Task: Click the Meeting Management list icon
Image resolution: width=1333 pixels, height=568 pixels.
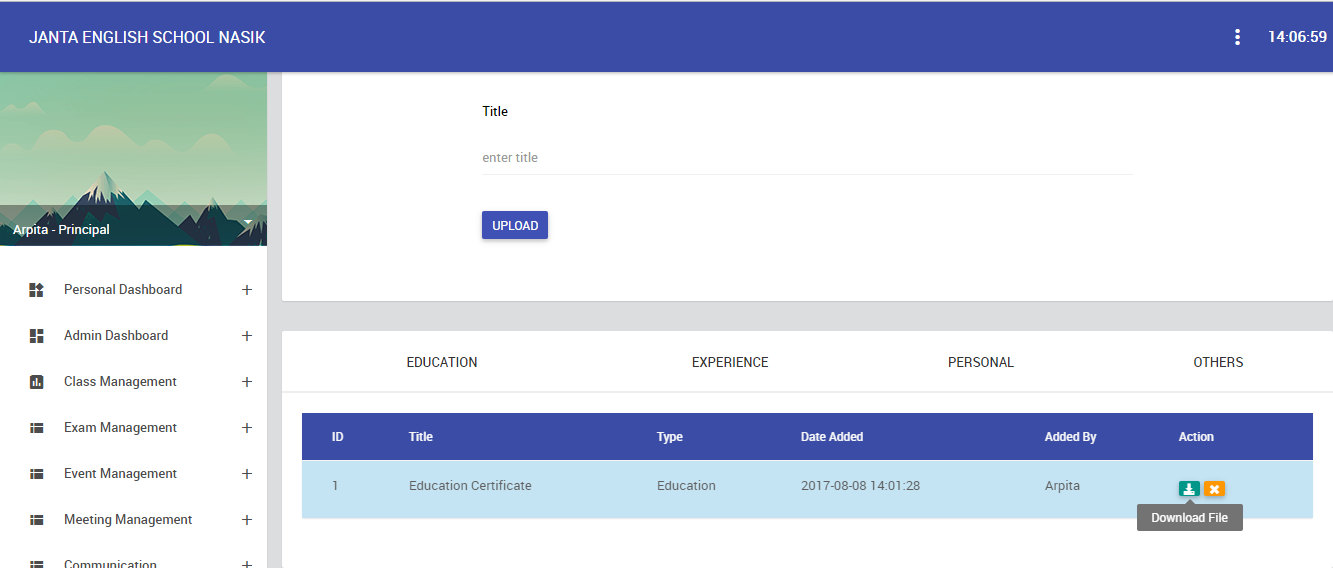Action: coord(37,520)
